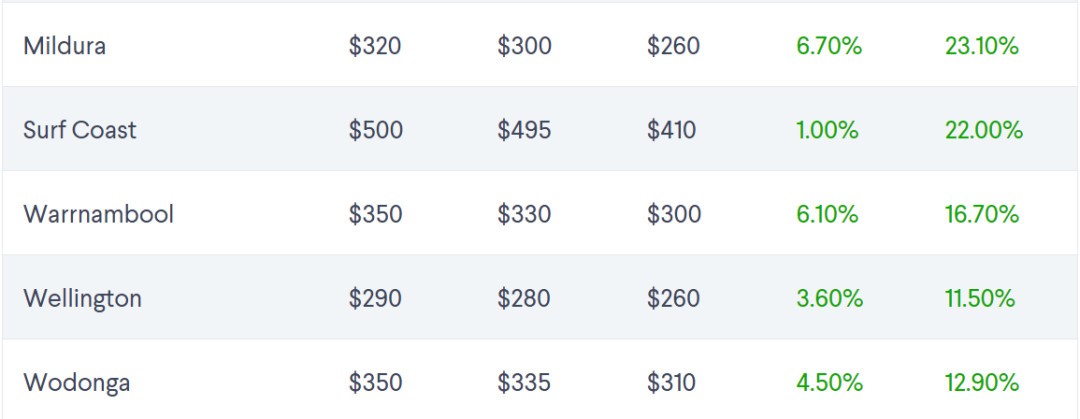Select the Surf Coast region cell
The height and width of the screenshot is (419, 1080).
click(x=80, y=130)
